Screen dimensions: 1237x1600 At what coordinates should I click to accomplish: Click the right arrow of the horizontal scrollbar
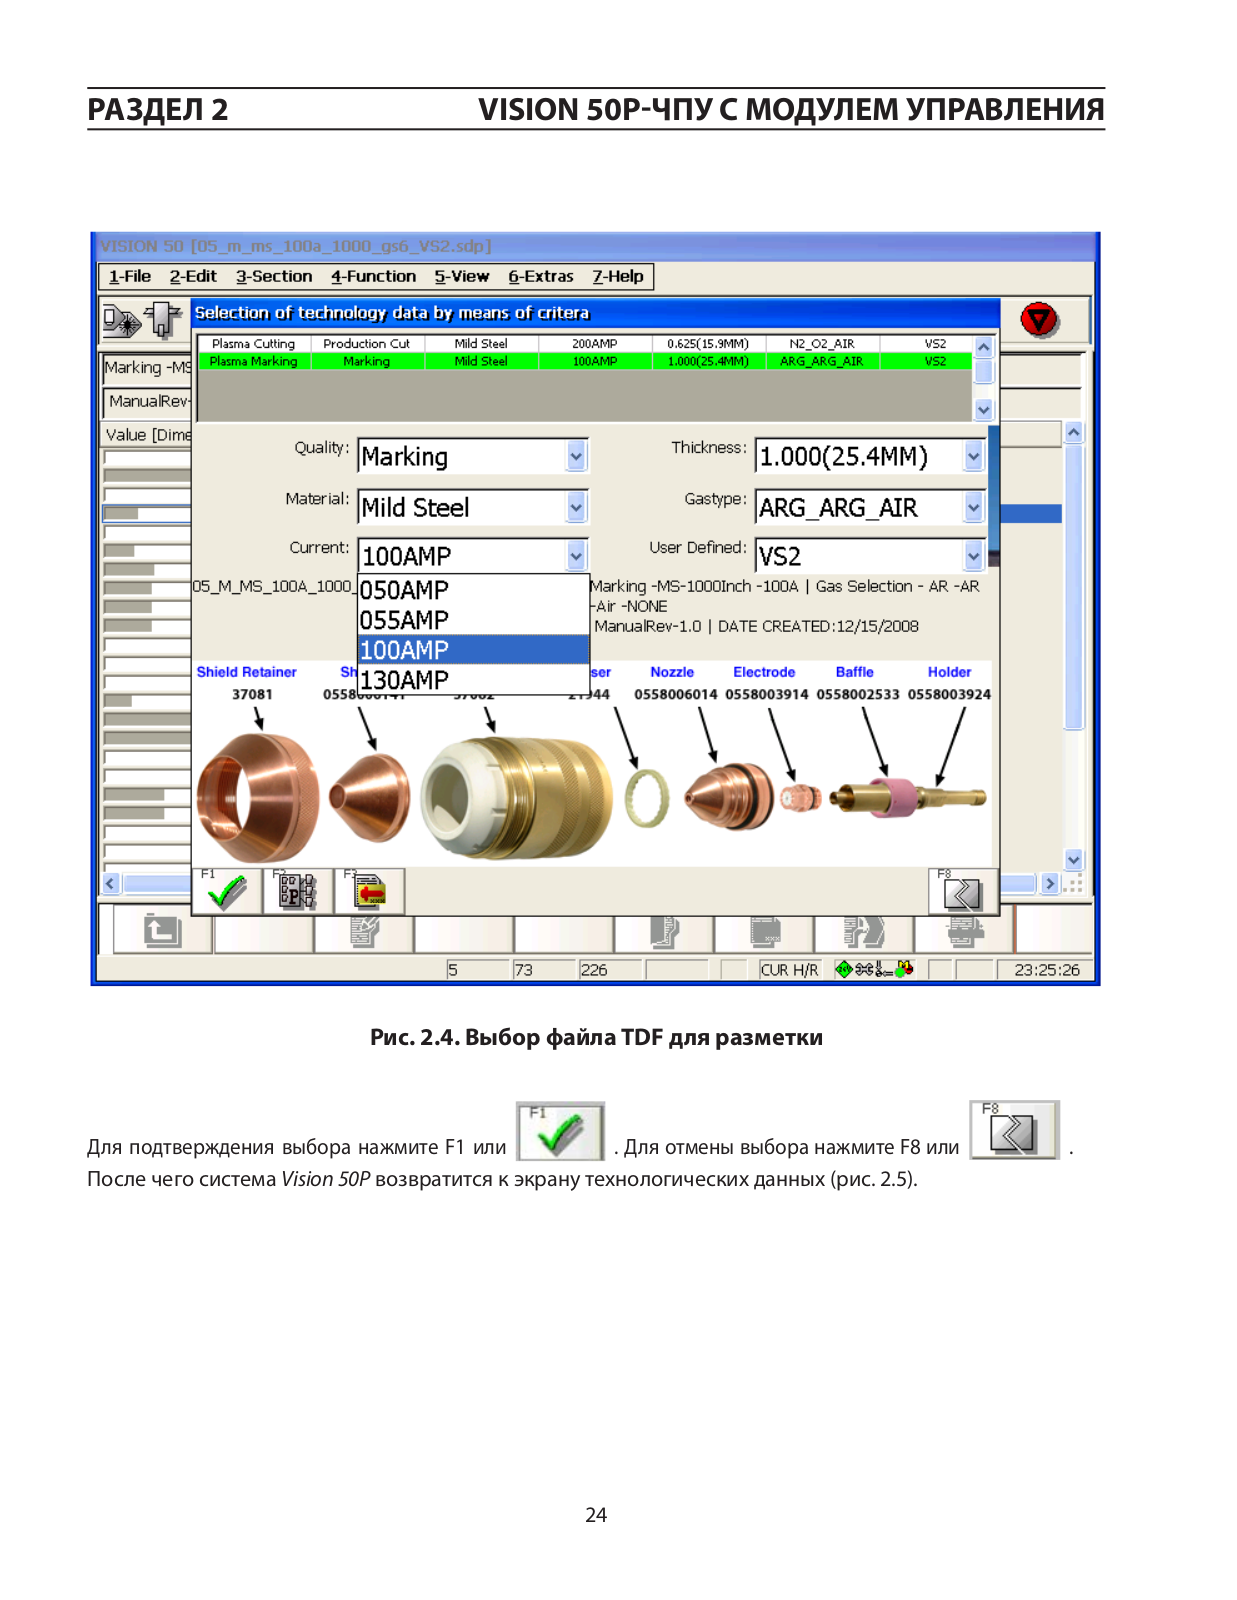[x=1049, y=883]
